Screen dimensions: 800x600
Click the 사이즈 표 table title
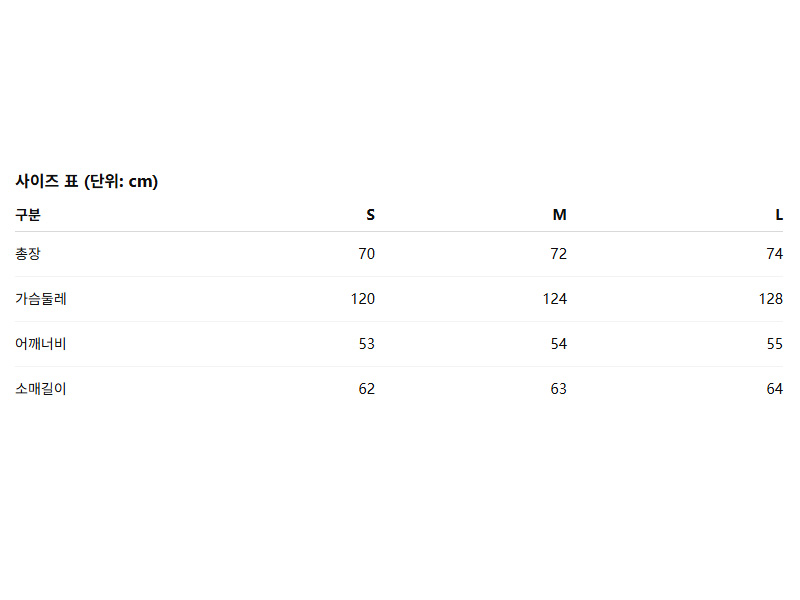point(87,181)
